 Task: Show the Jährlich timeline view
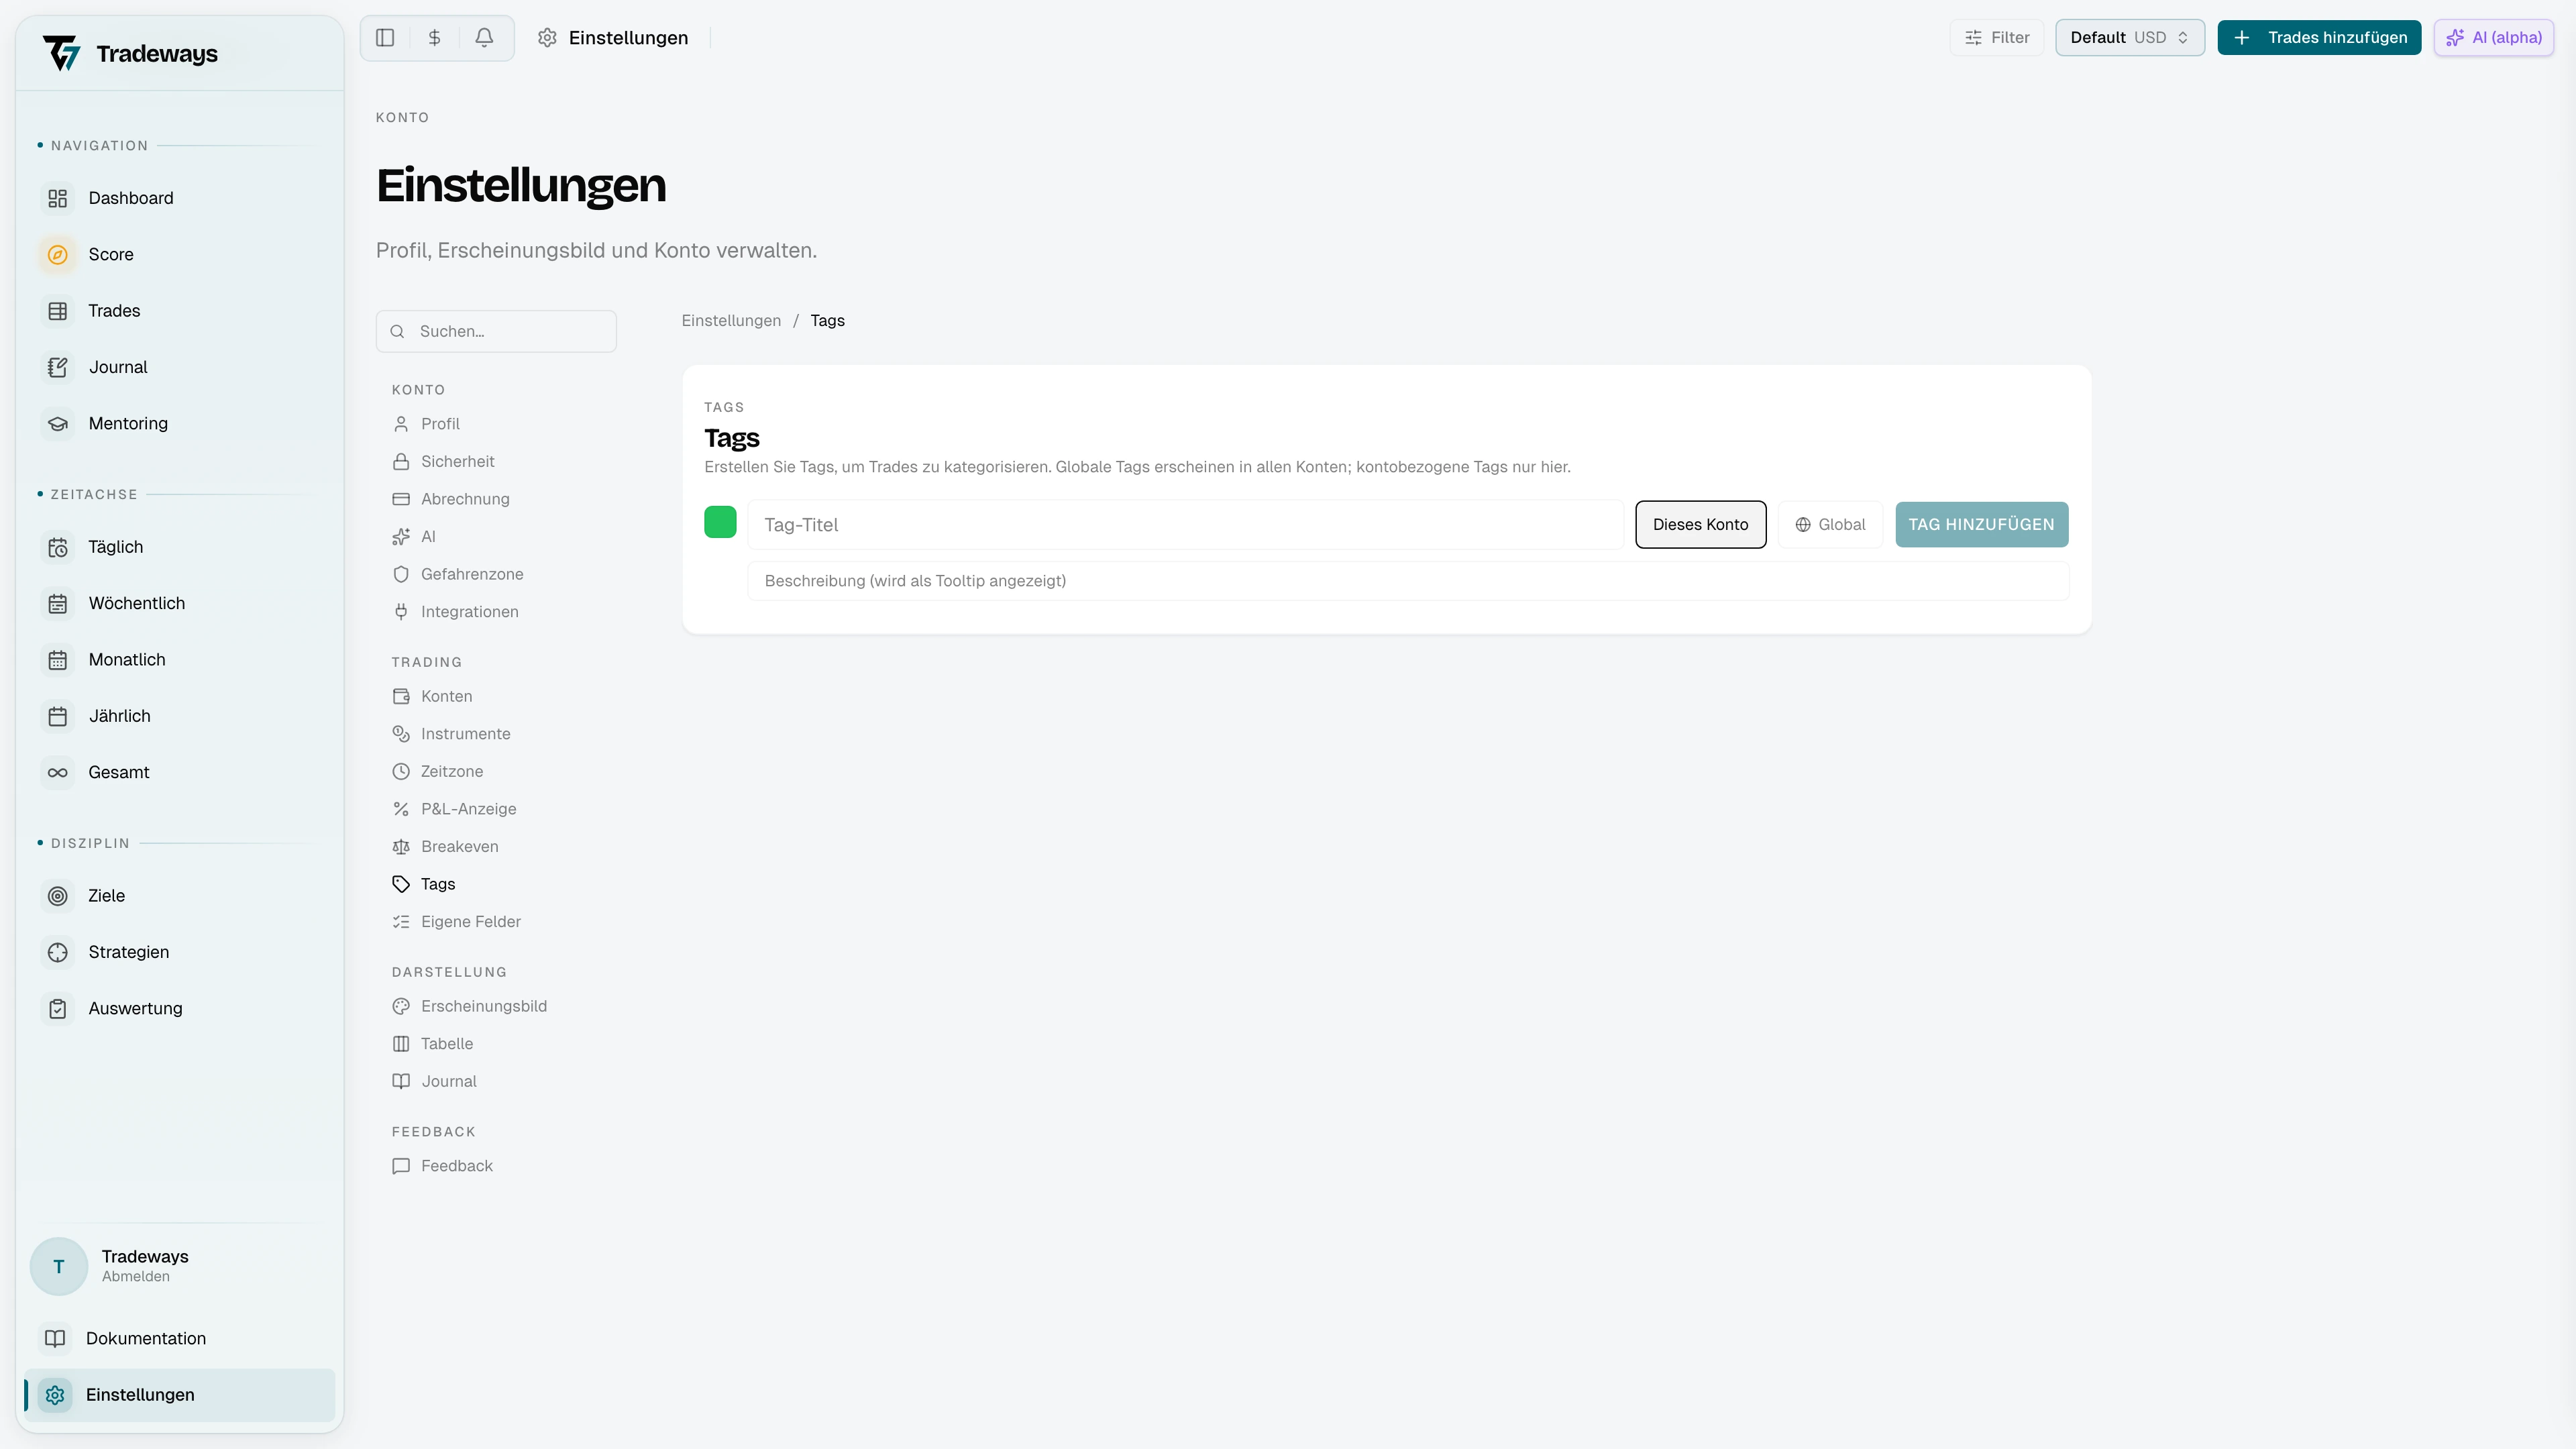(180, 716)
